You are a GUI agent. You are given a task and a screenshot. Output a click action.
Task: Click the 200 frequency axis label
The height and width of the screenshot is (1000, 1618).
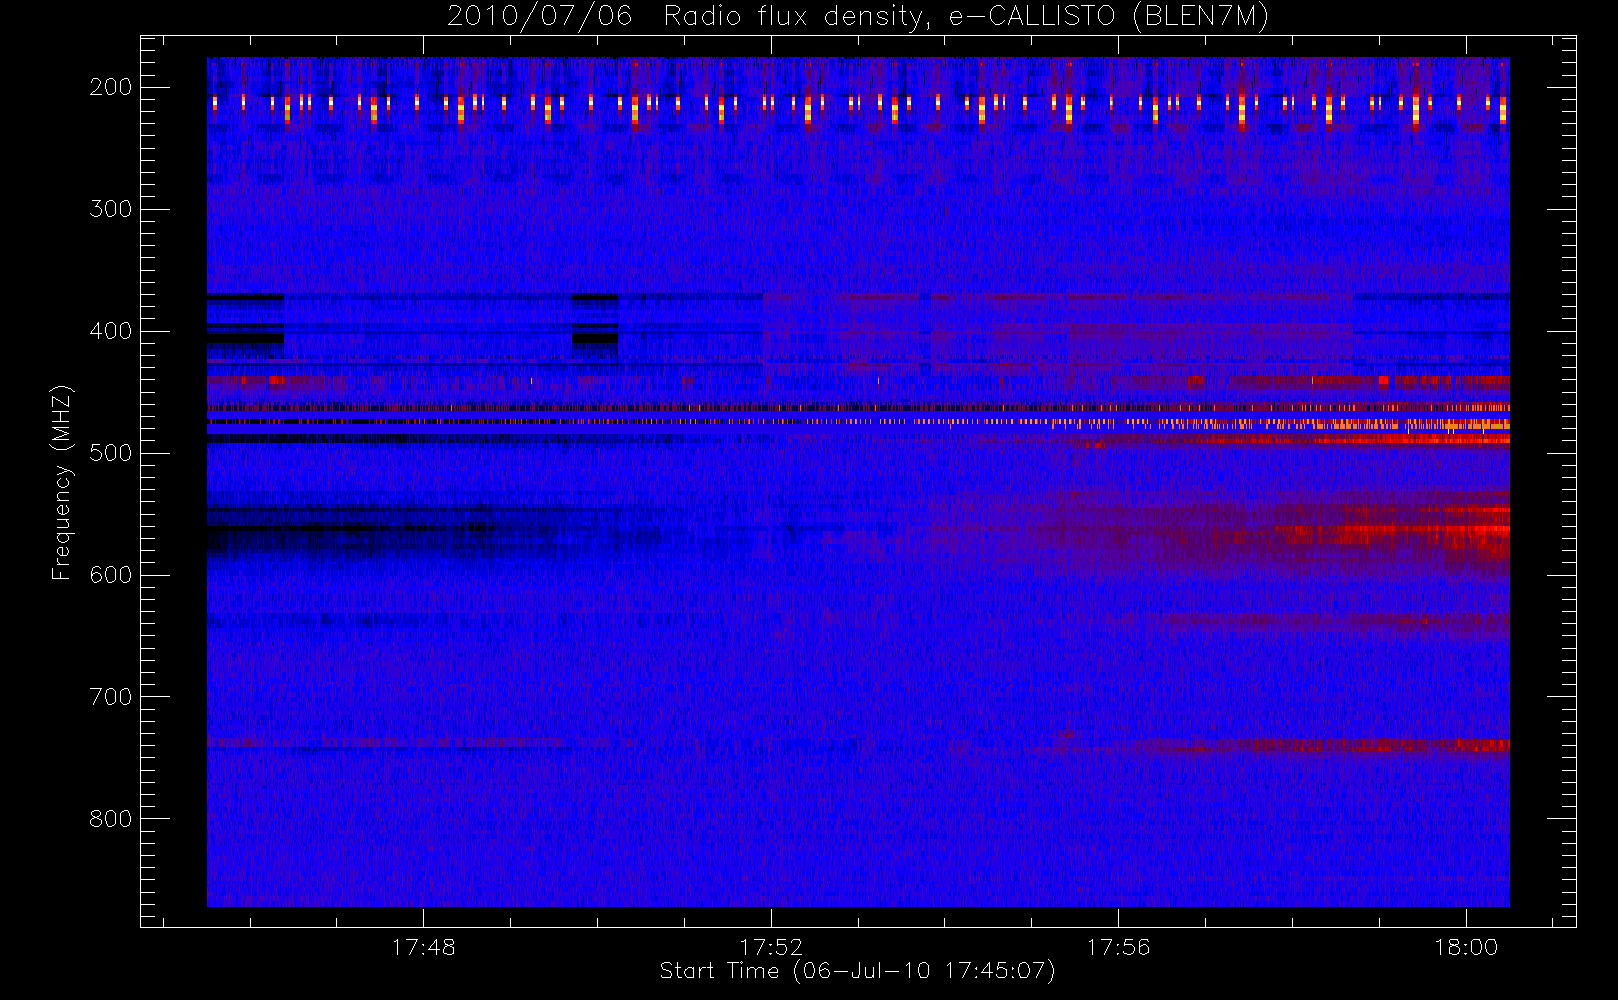tap(111, 87)
